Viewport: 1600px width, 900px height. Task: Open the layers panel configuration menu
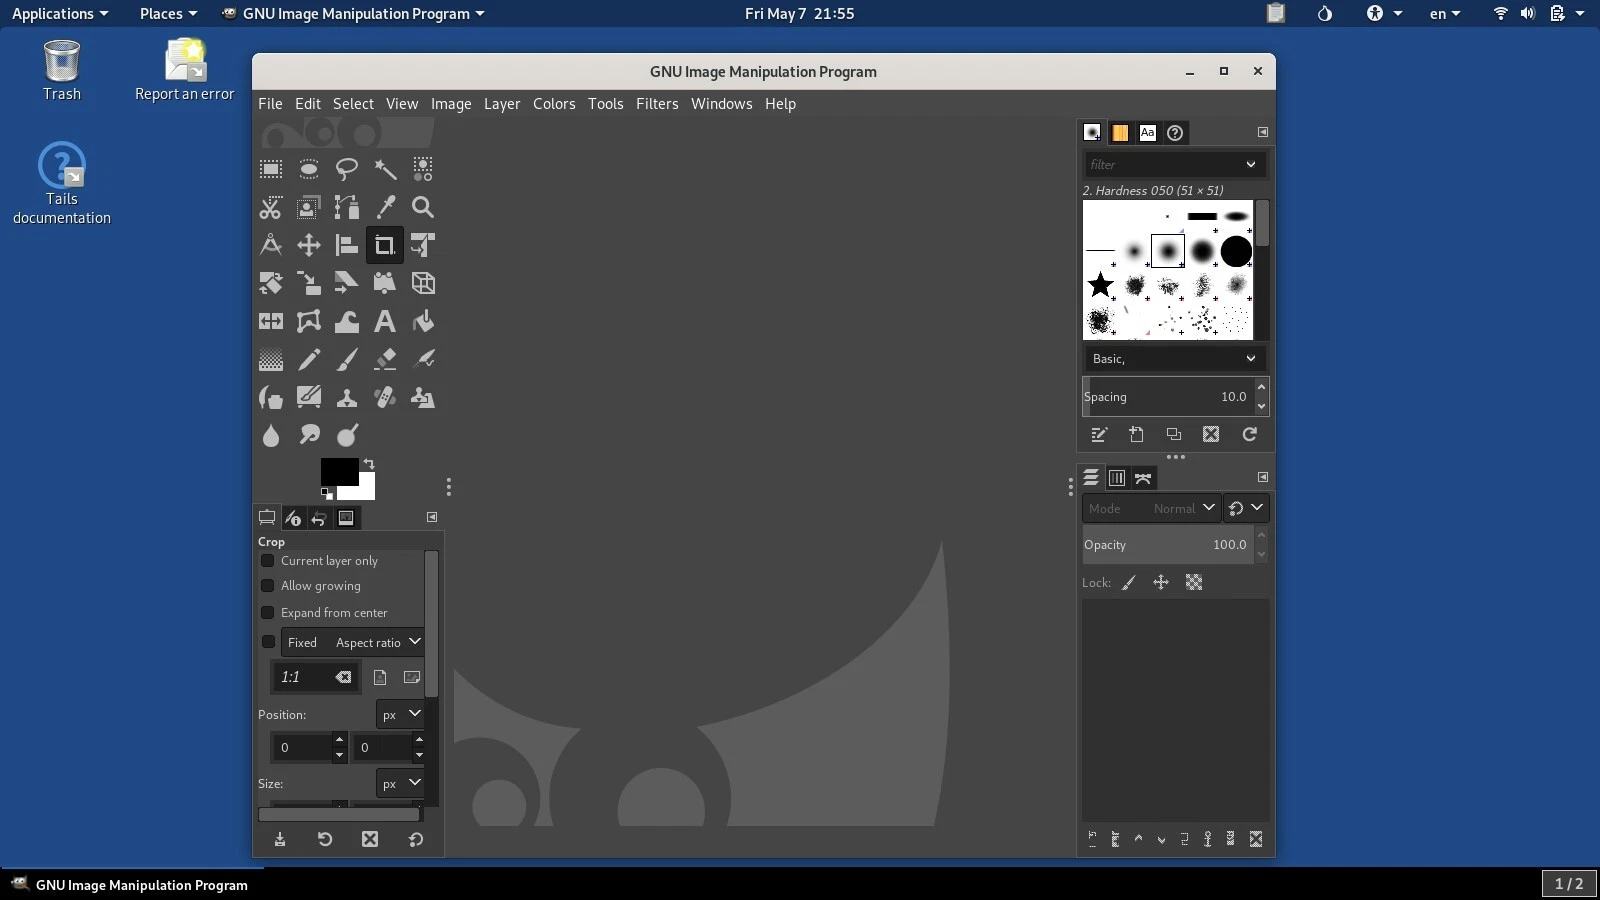(x=1263, y=477)
